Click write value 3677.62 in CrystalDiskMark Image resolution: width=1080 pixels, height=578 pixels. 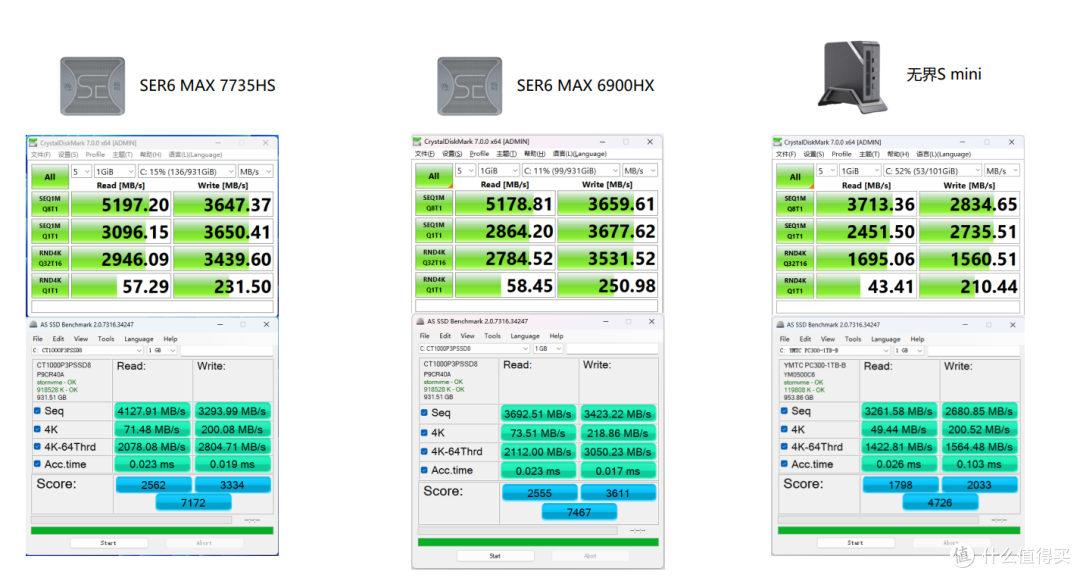608,231
